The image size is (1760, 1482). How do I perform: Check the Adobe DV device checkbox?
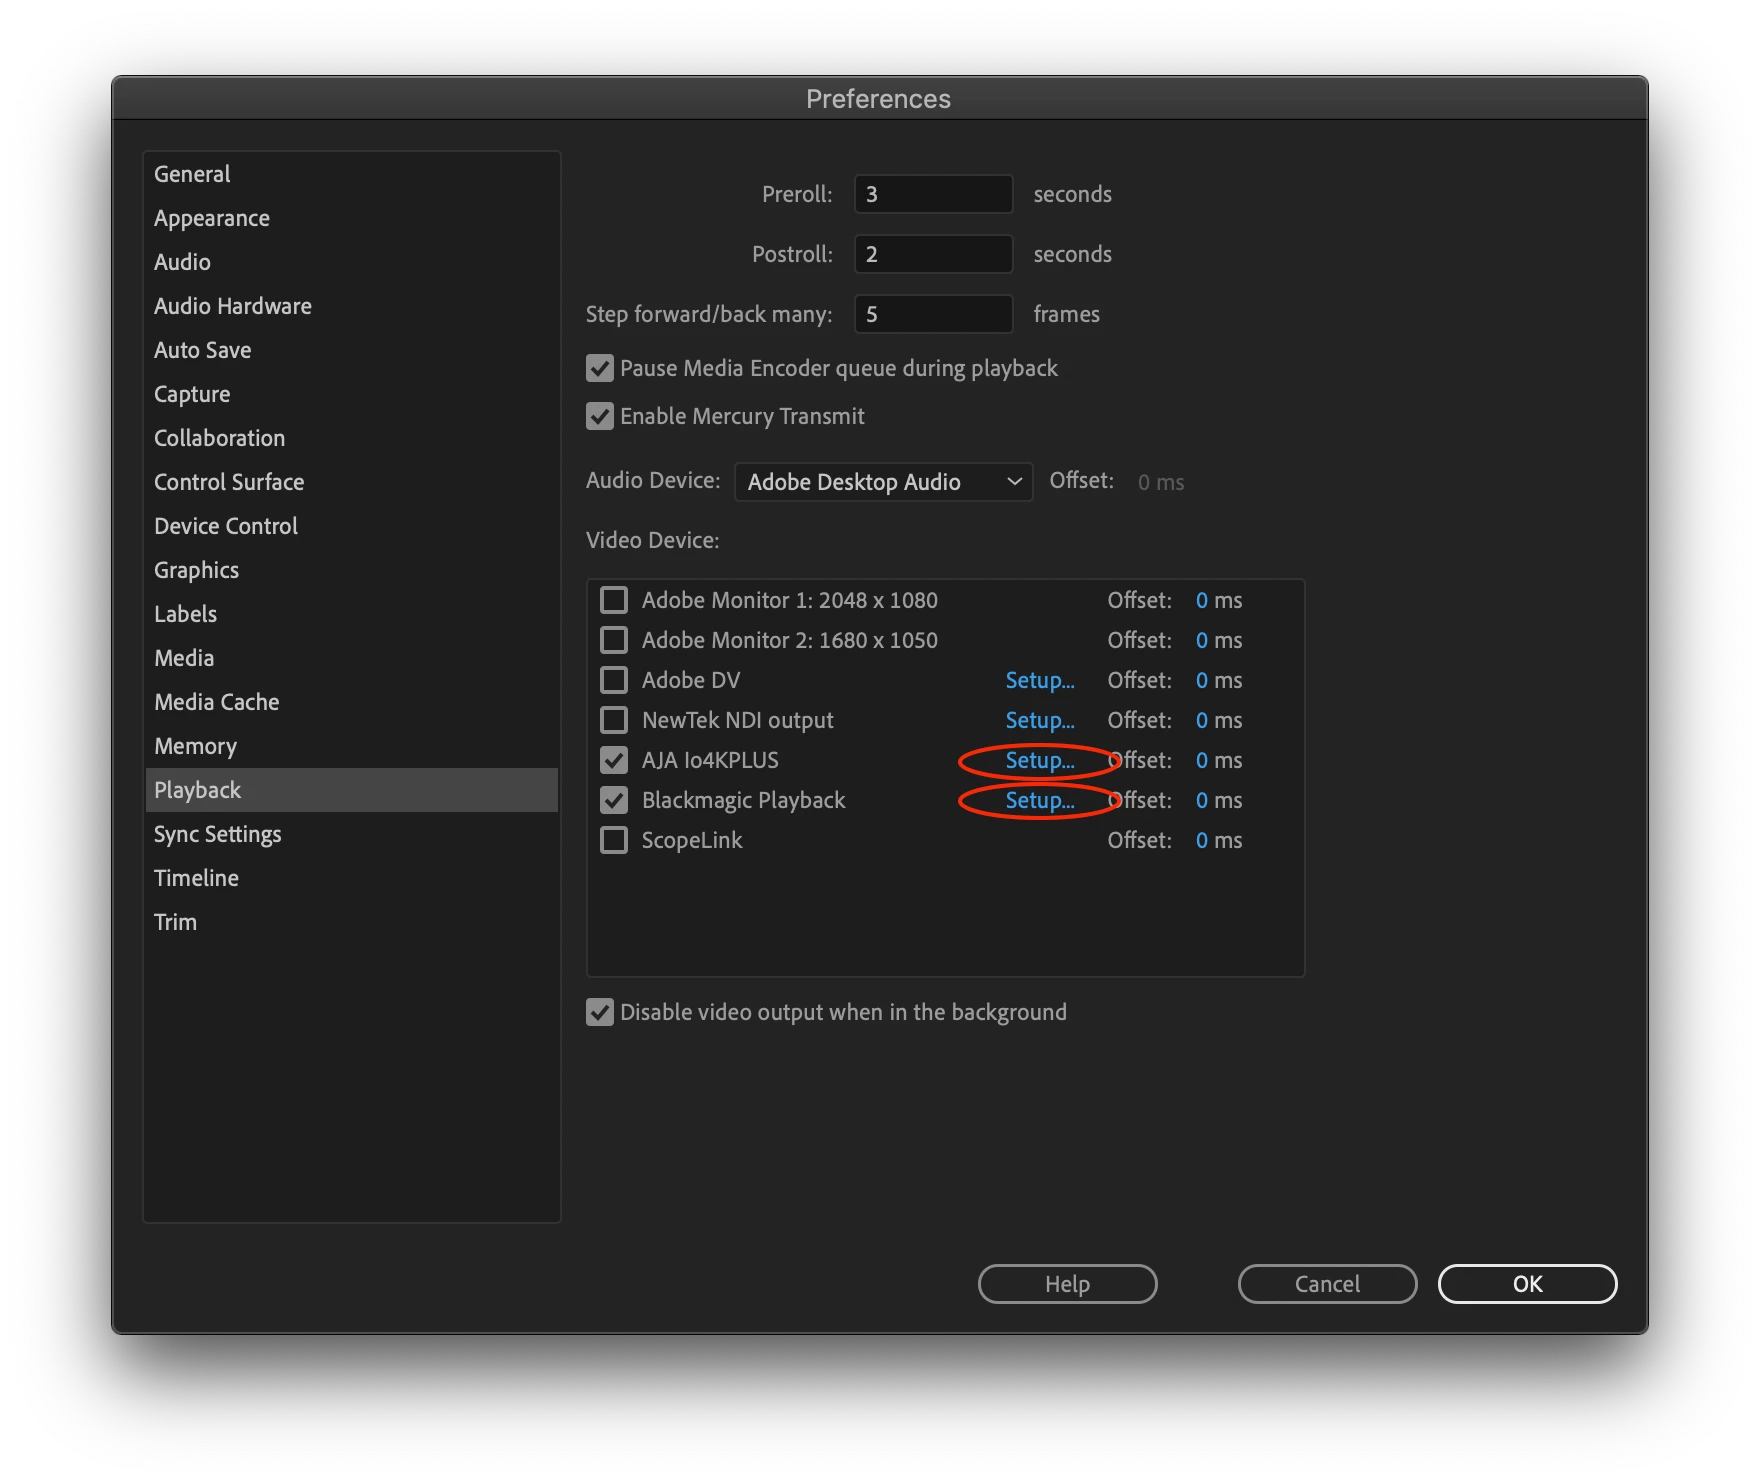coord(614,680)
